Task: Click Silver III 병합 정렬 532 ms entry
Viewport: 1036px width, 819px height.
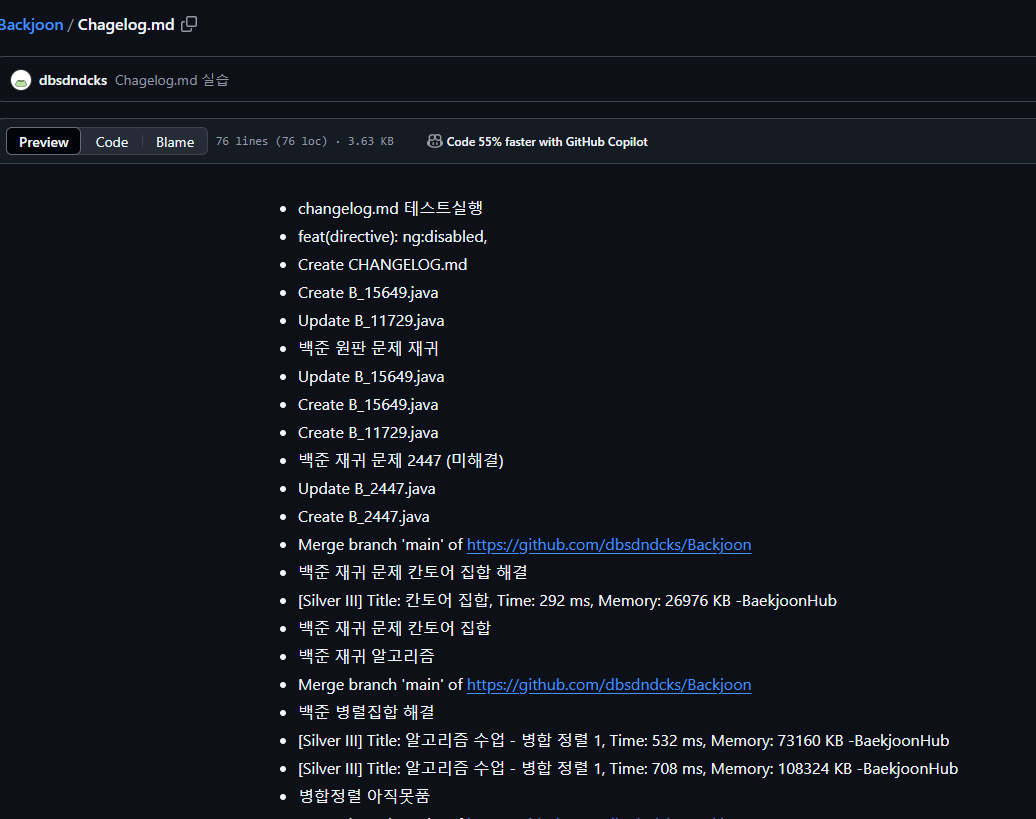Action: 624,740
